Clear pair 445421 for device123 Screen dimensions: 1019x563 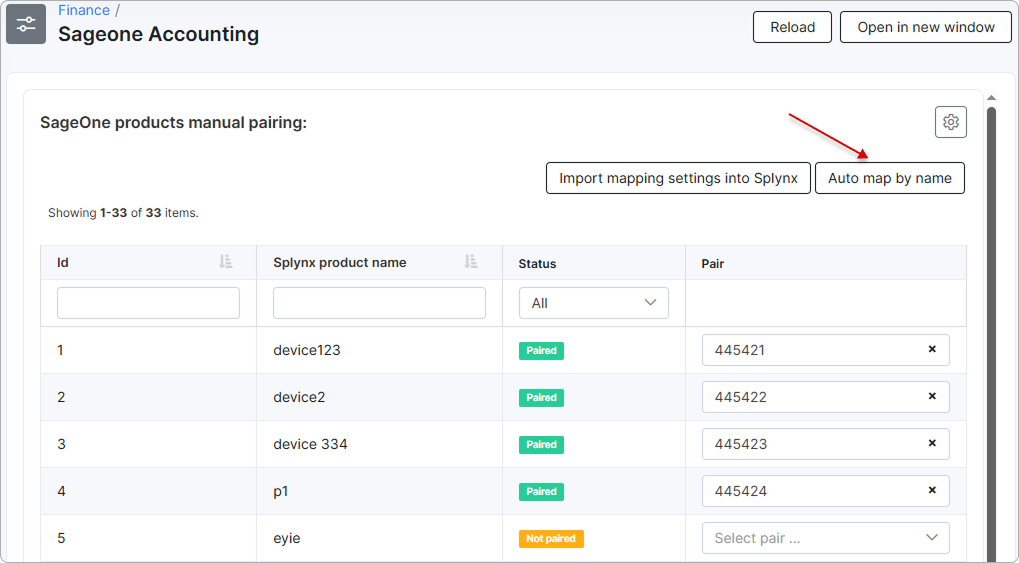click(932, 350)
